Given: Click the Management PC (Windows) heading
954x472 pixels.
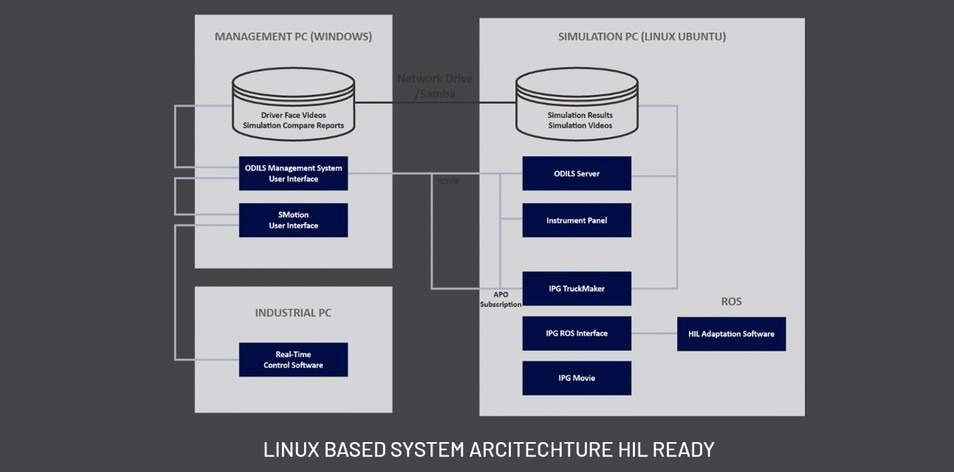Looking at the screenshot, I should coord(293,37).
